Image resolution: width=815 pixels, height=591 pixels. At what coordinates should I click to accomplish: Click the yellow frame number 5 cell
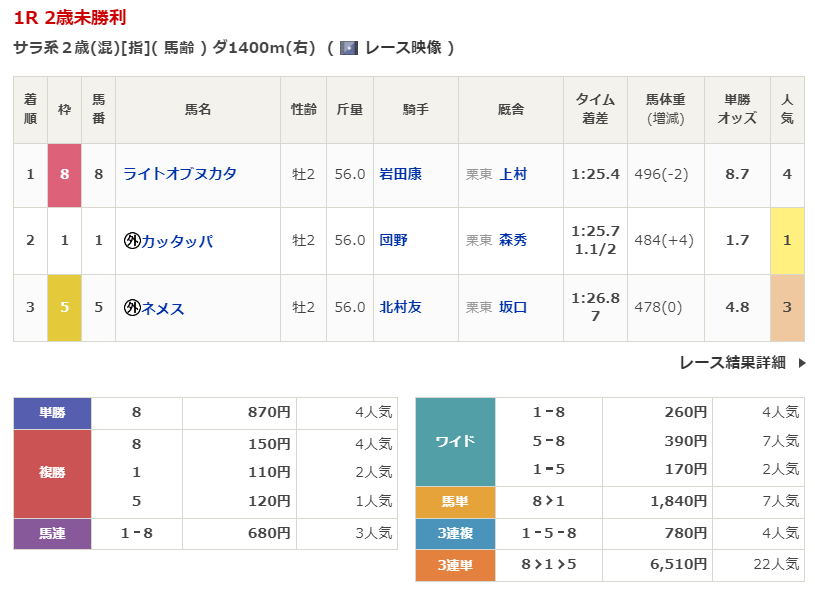click(x=64, y=308)
